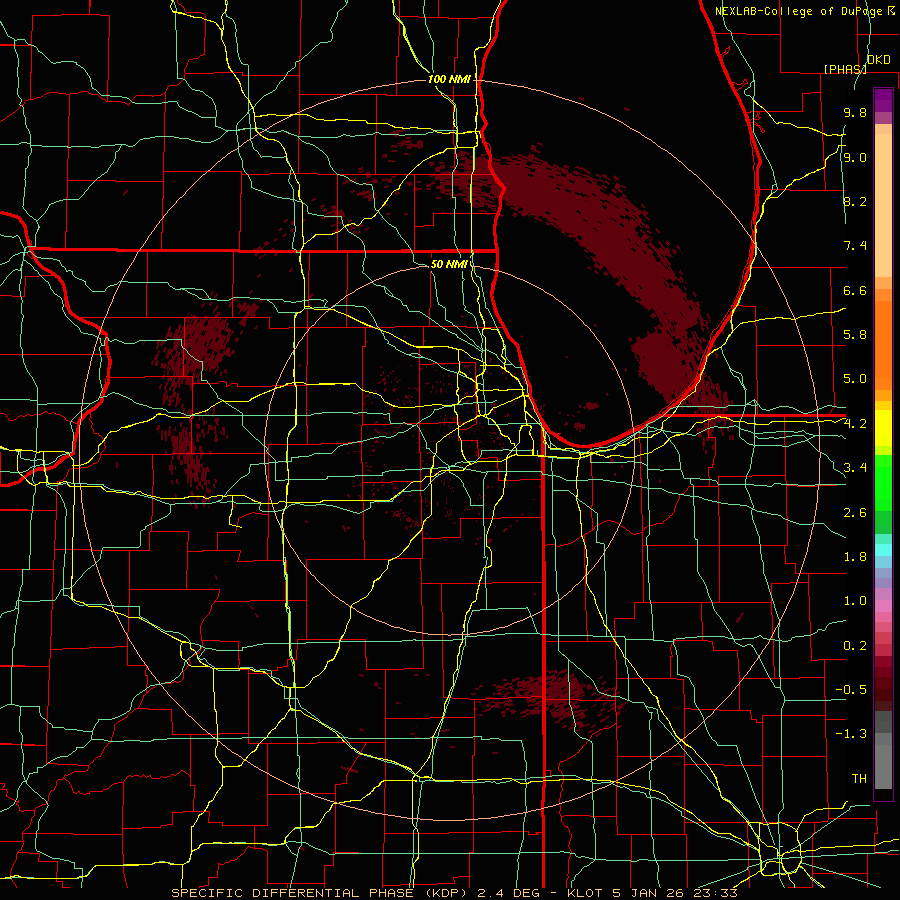Click the 3.4 value on the scale
Screen dimensions: 900x900
(855, 468)
